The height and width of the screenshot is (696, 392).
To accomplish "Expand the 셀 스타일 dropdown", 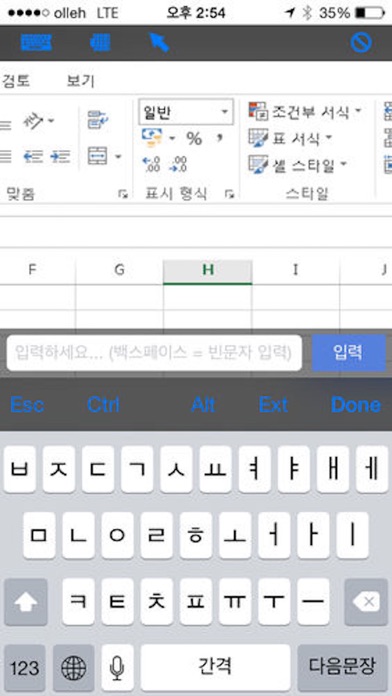I will coord(297,165).
